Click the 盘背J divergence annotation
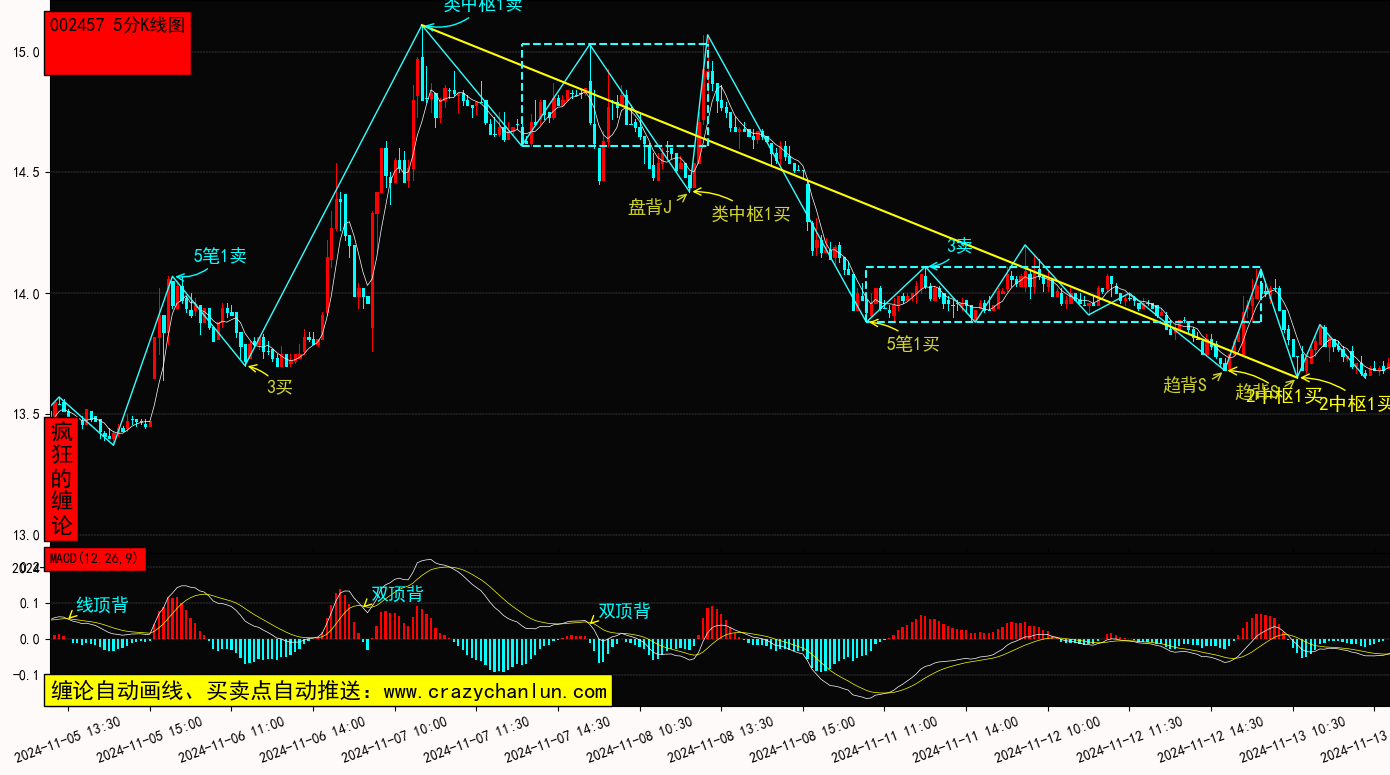This screenshot has height=775, width=1390. click(x=649, y=207)
